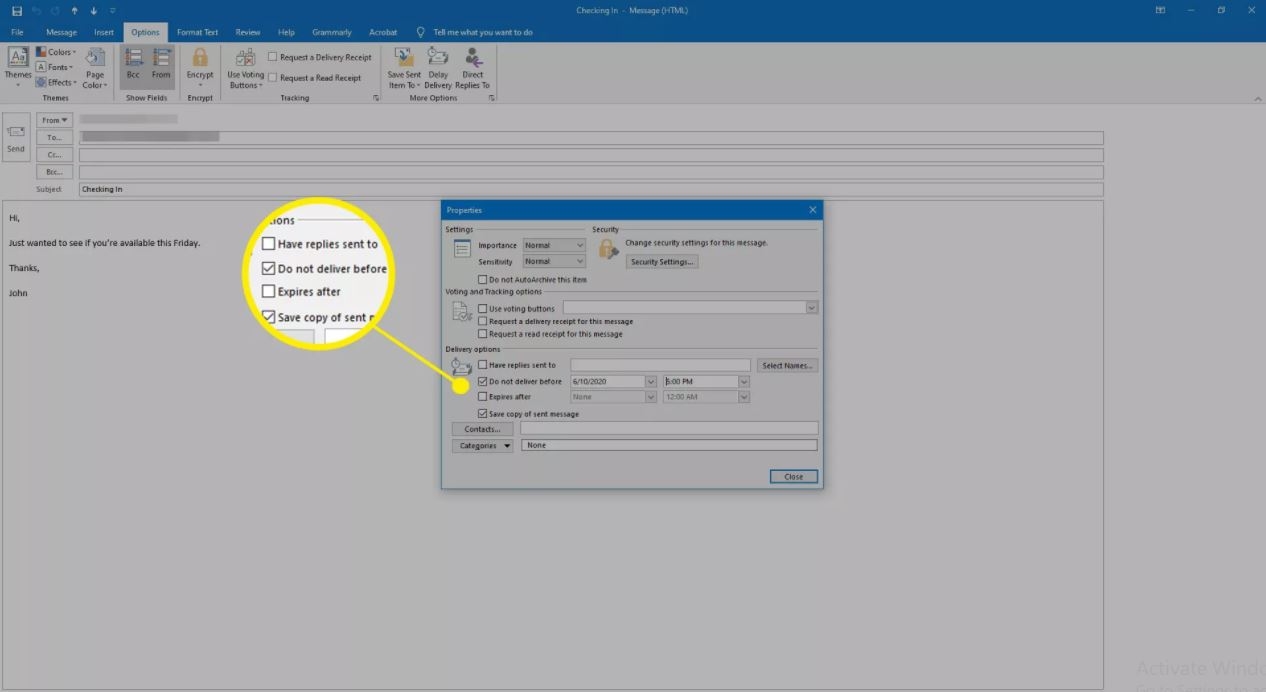Click the Tell me lightbulb icon
The width and height of the screenshot is (1266, 692).
click(421, 32)
